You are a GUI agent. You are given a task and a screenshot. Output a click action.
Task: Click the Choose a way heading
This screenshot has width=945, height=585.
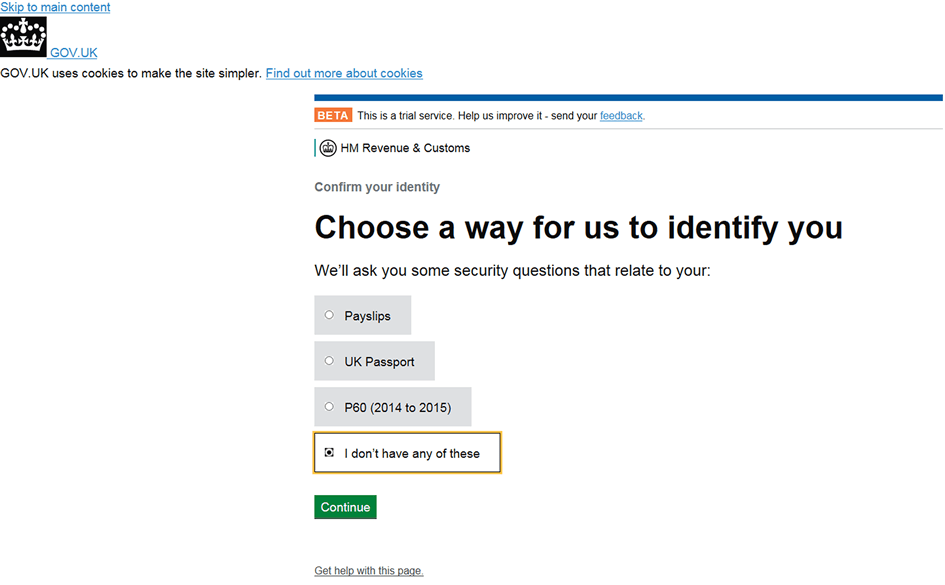coord(579,228)
